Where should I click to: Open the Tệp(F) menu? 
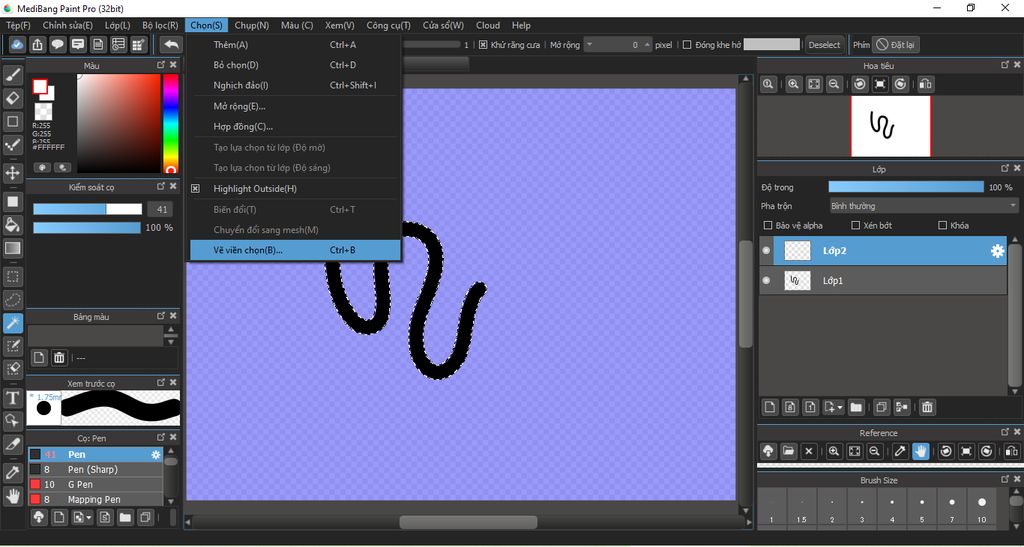tap(18, 25)
